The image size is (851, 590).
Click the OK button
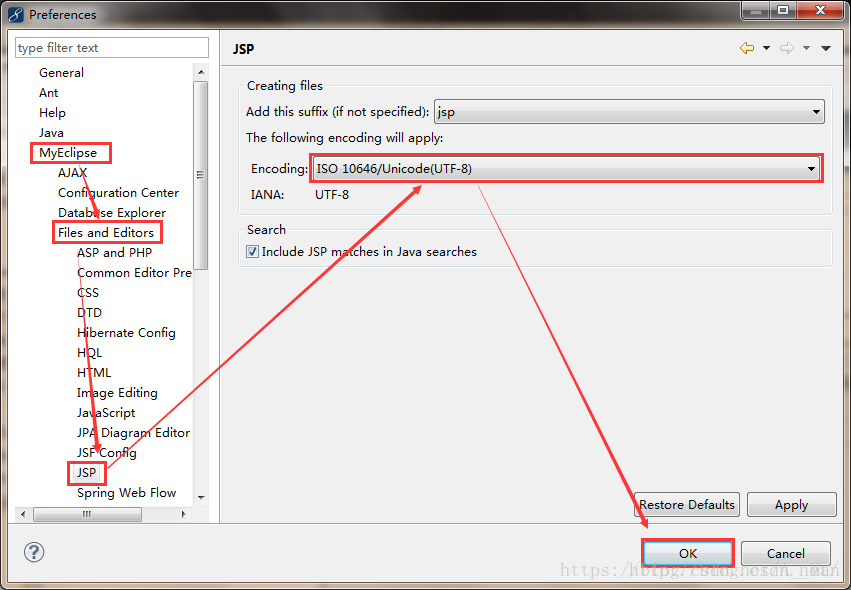click(x=688, y=553)
